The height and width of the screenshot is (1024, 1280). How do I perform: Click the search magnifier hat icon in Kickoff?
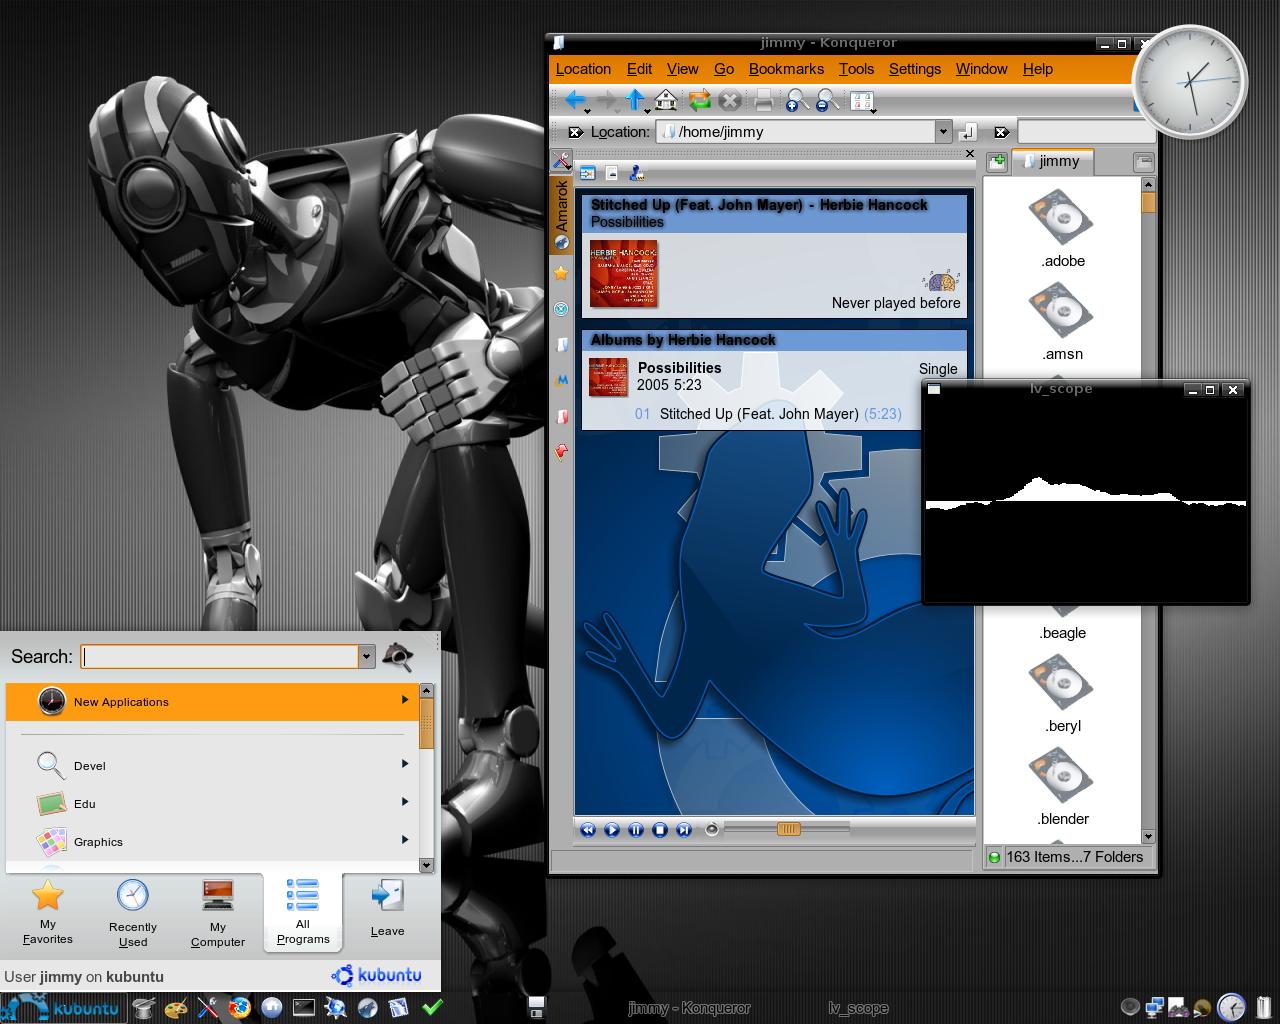click(x=398, y=656)
